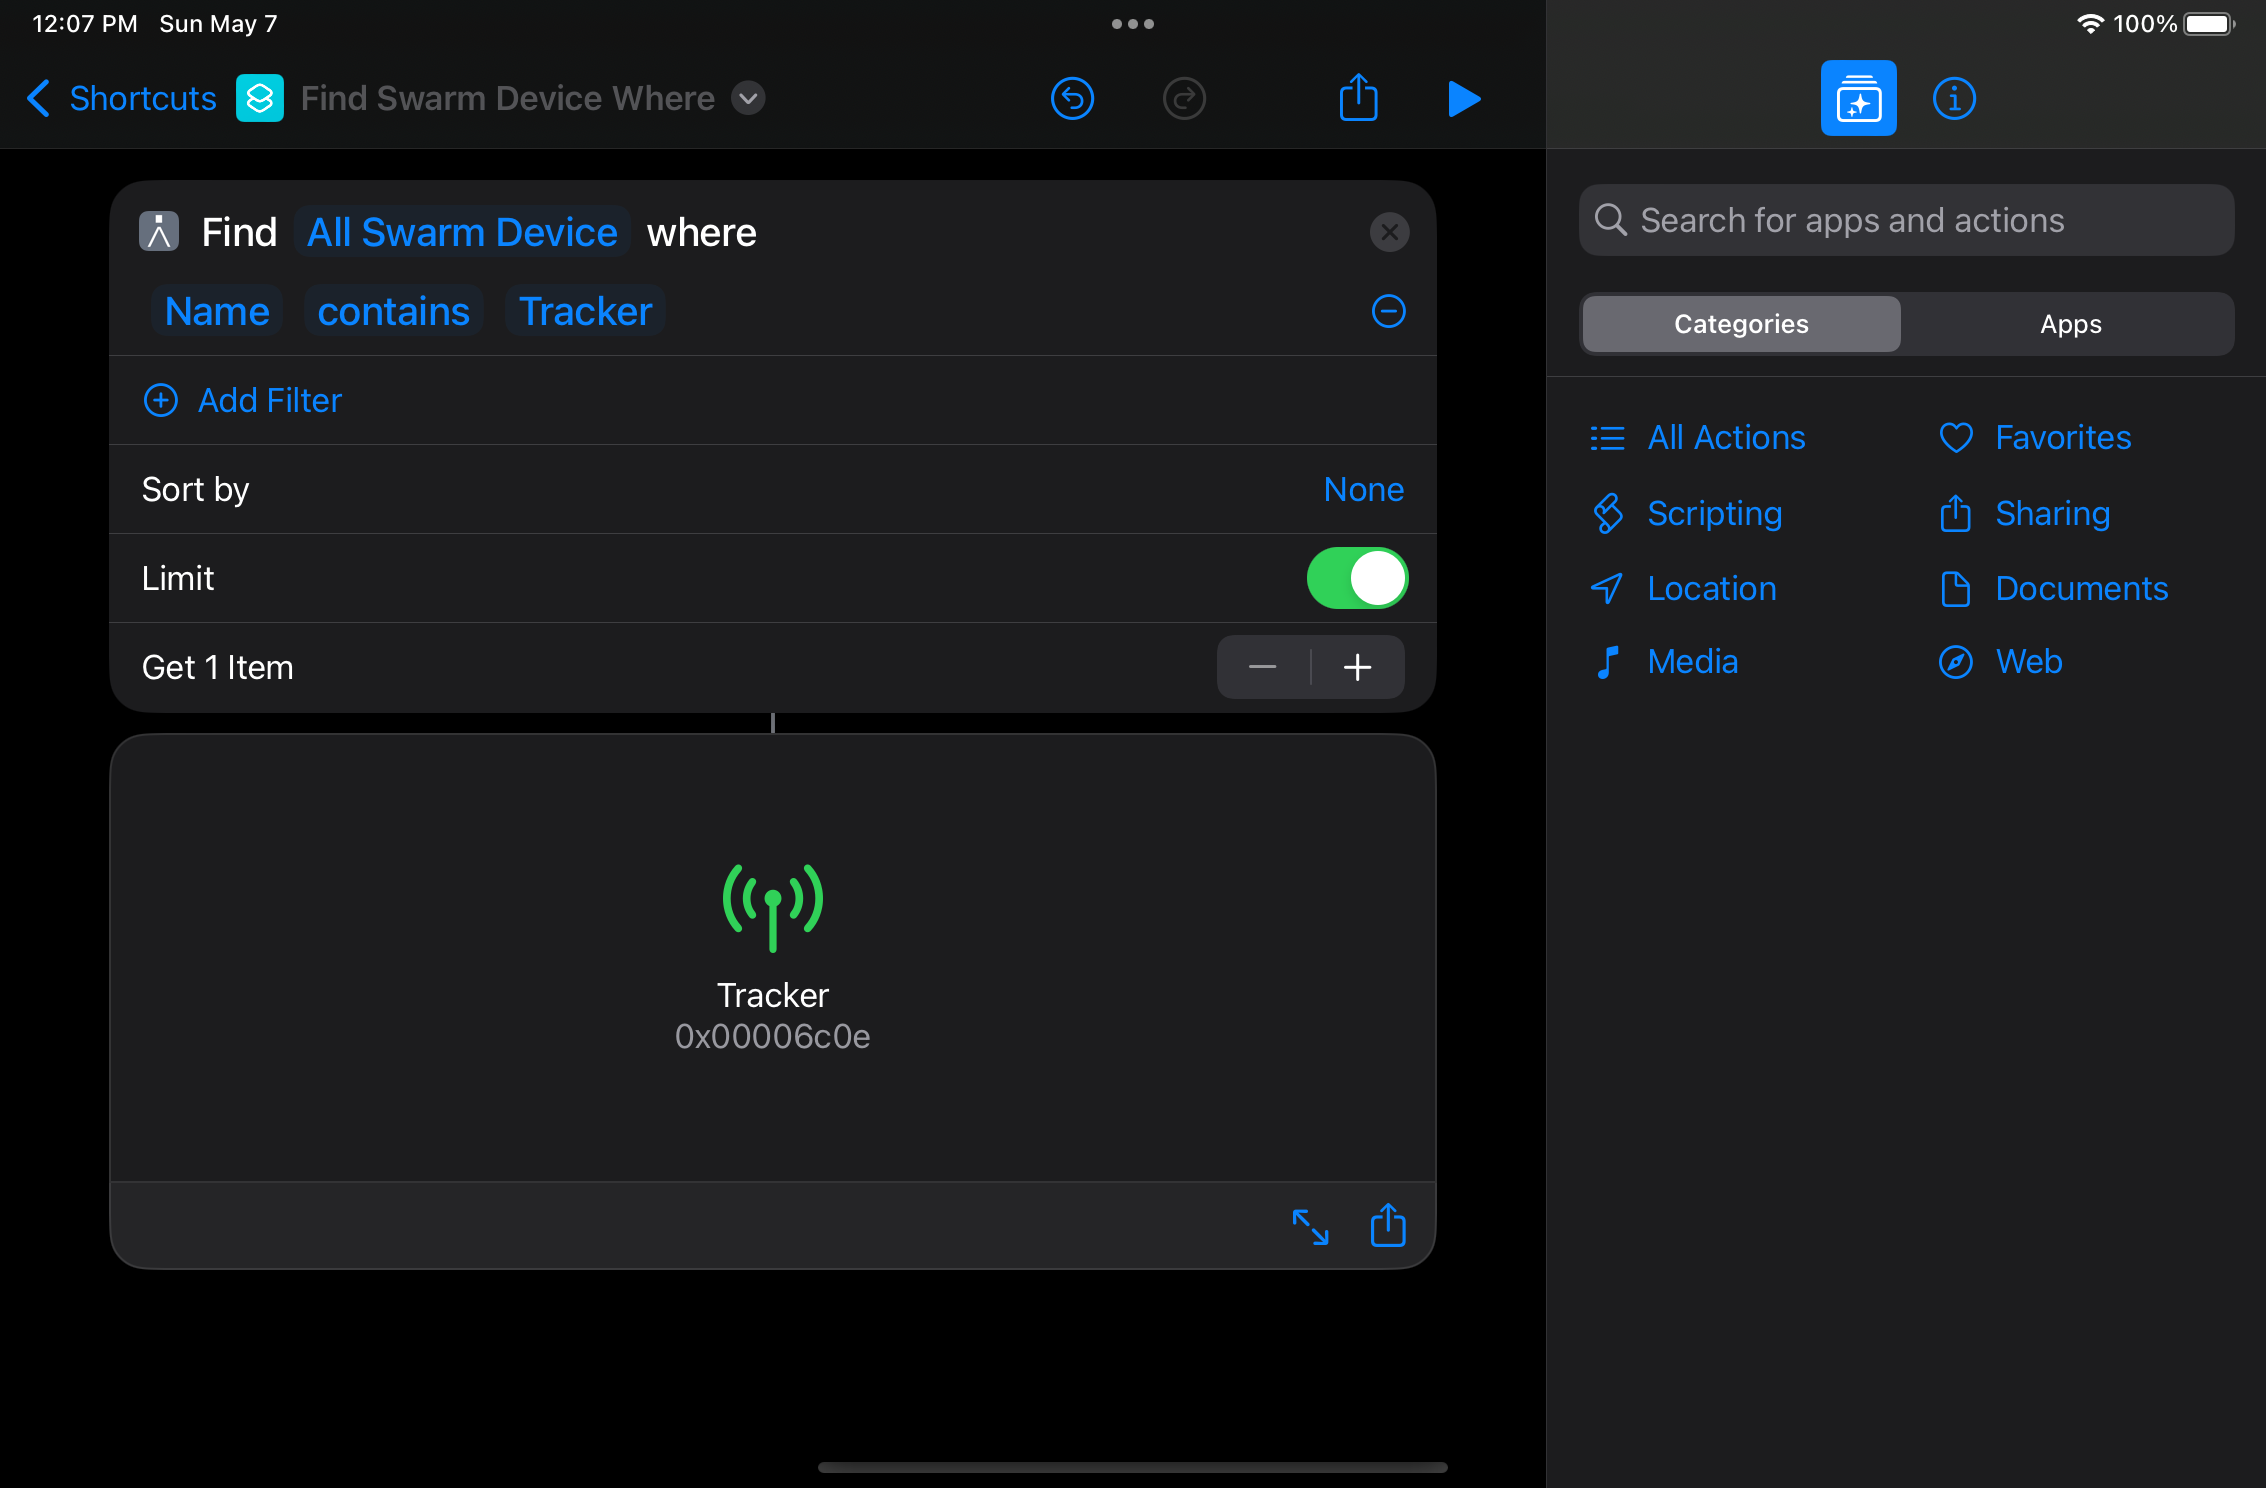Expand the Tracker result preview to fullscreen
The image size is (2266, 1488).
[1310, 1227]
